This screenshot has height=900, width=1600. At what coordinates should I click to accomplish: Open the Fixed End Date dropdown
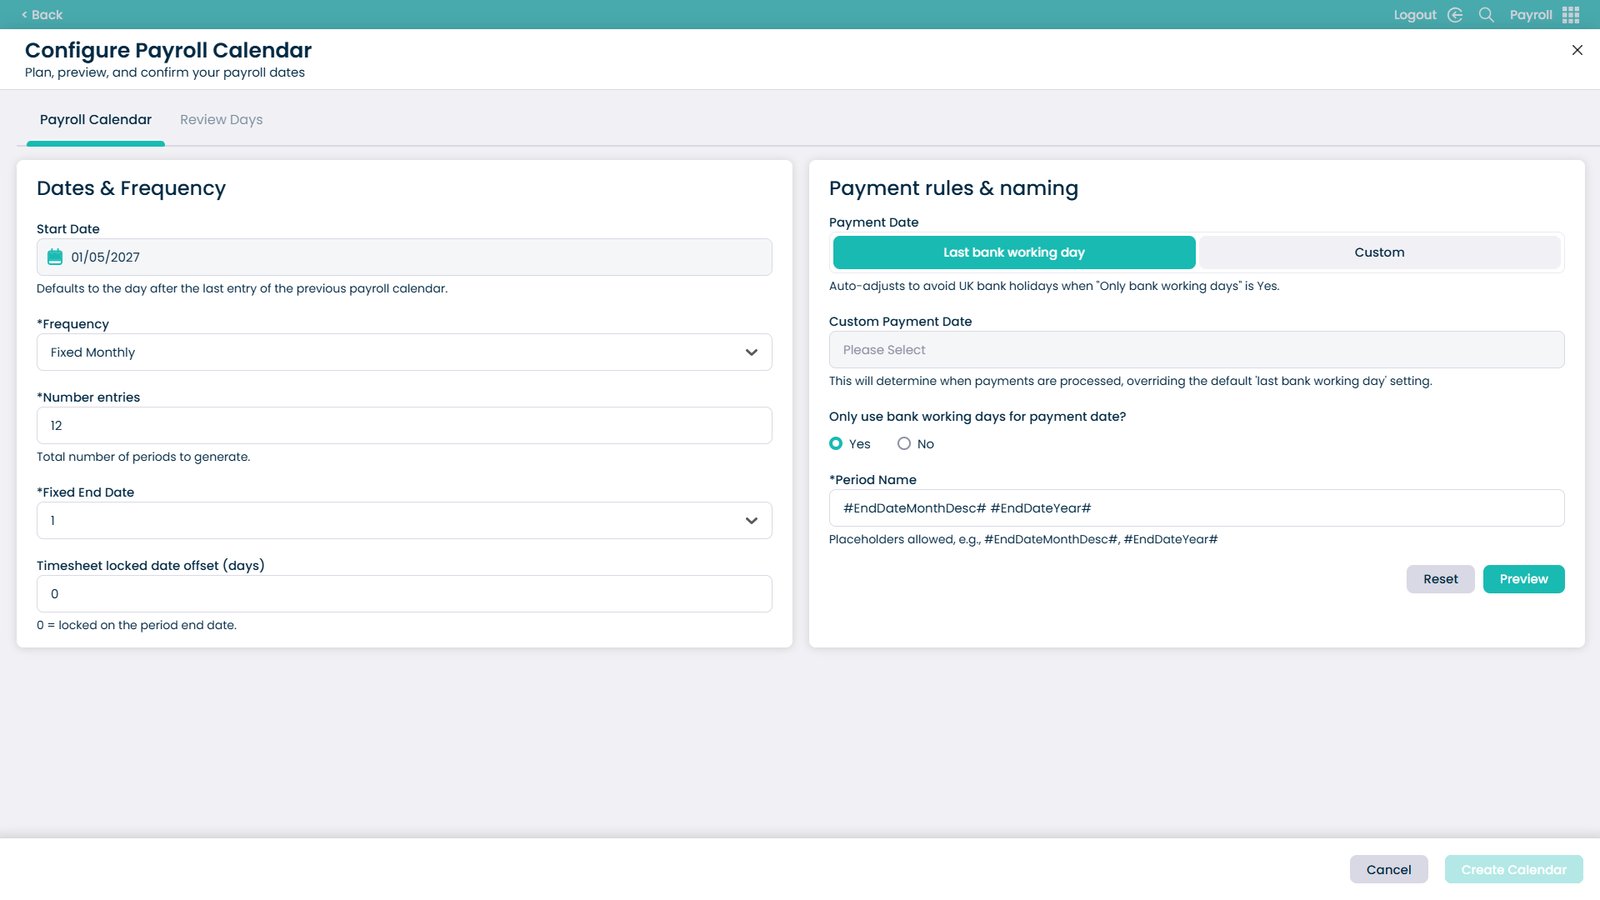404,521
